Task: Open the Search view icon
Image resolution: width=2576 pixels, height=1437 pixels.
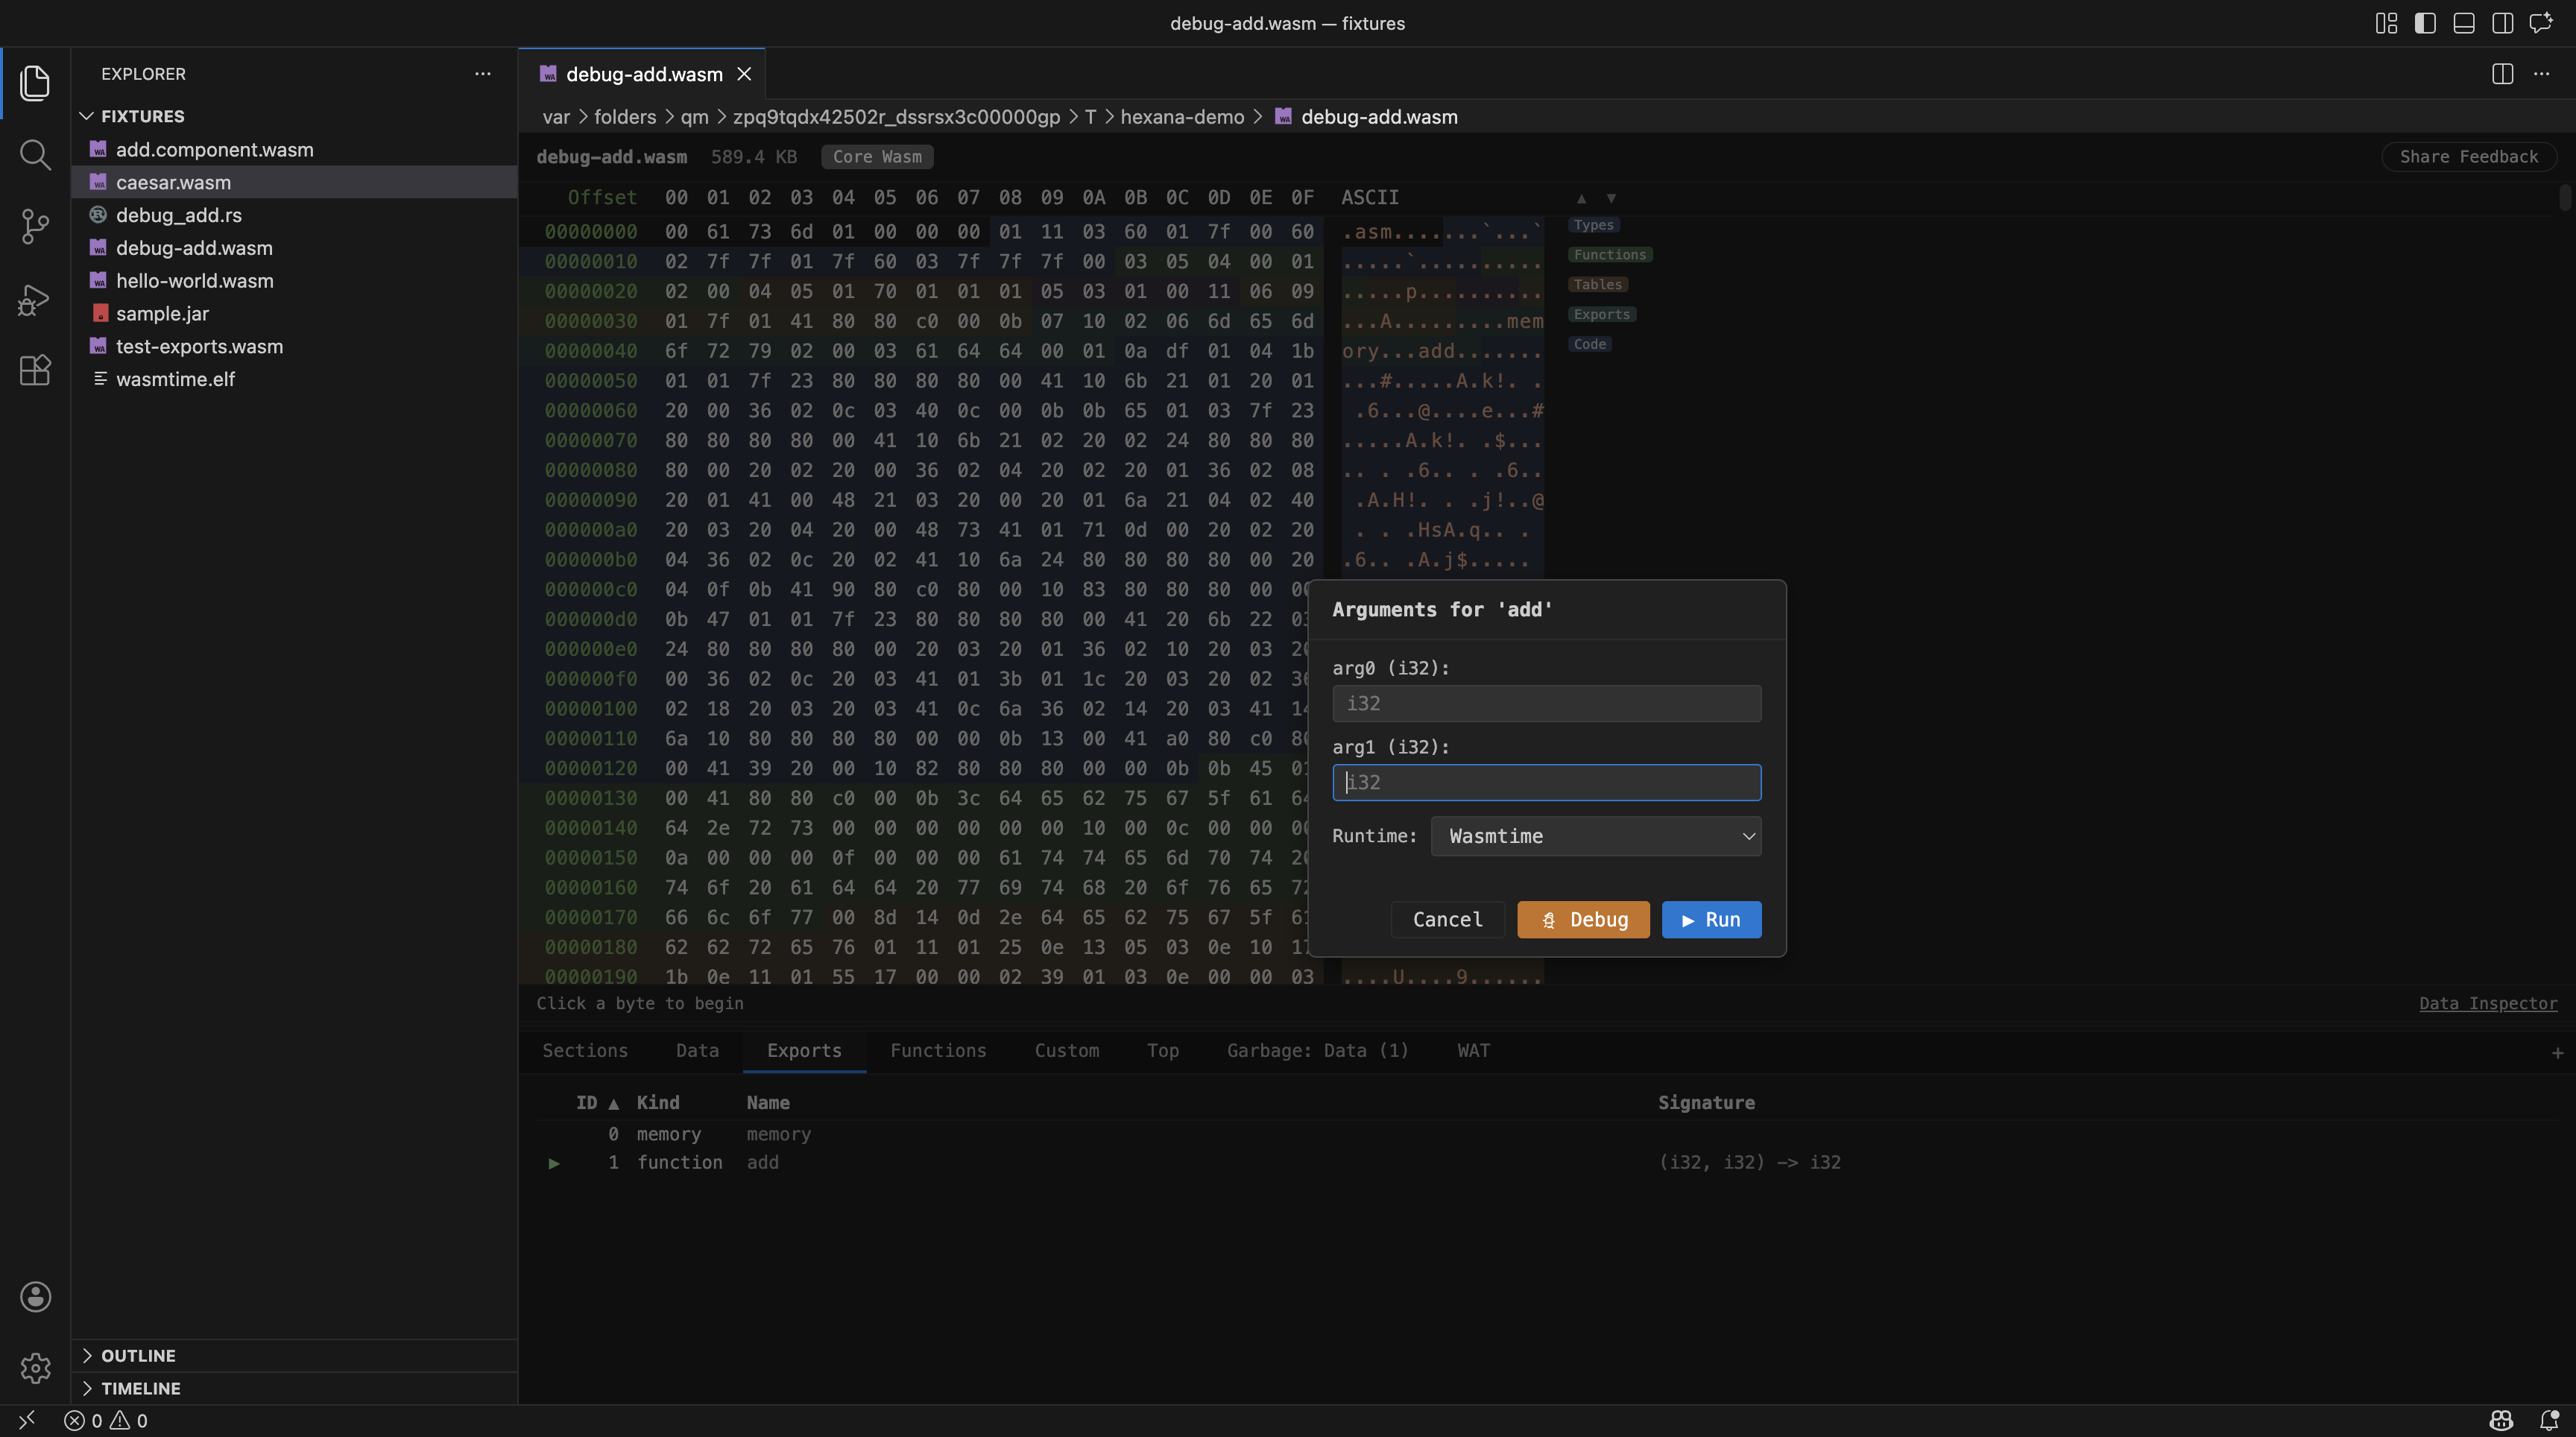Action: [x=35, y=155]
